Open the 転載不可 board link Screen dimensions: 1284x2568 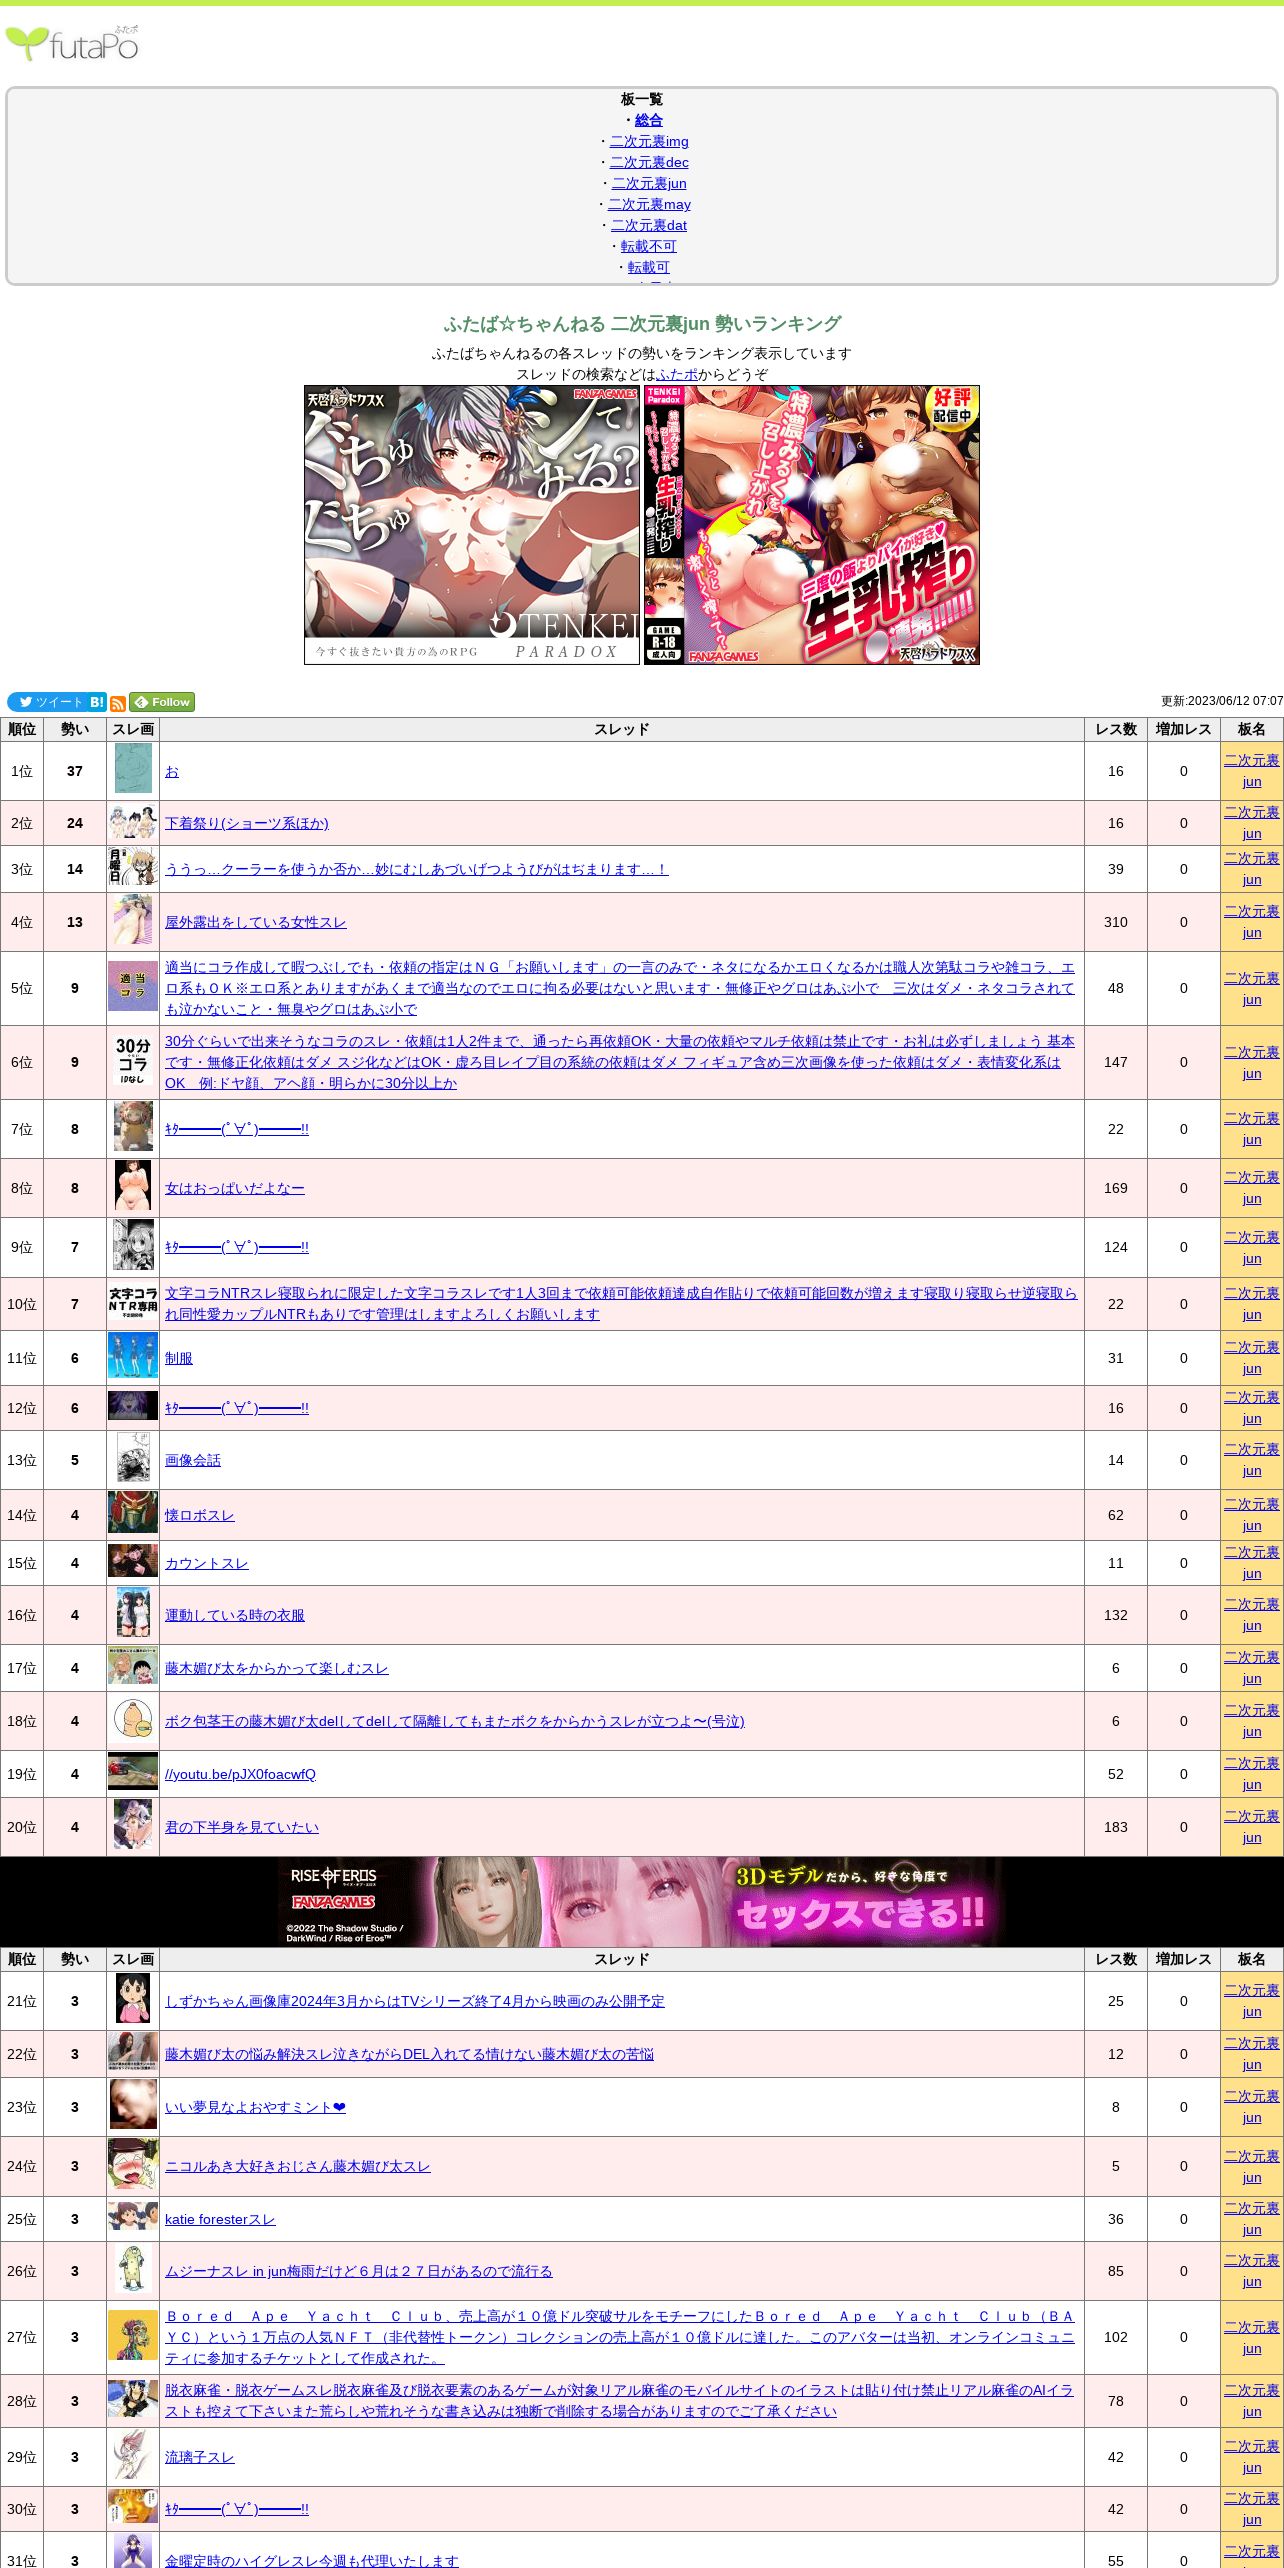[649, 246]
